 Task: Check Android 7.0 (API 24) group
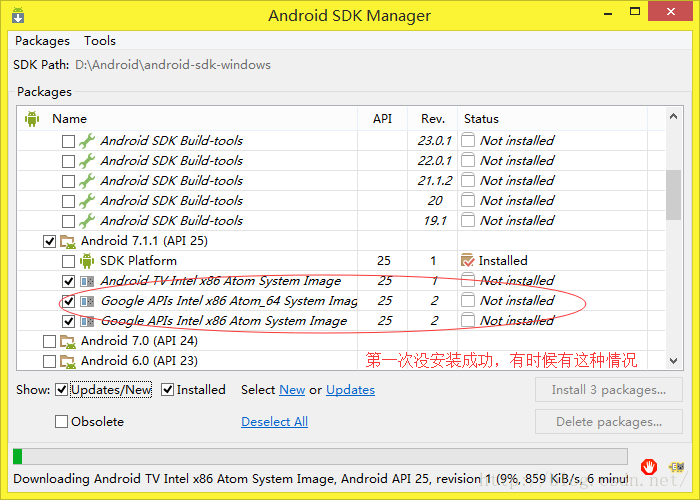49,342
